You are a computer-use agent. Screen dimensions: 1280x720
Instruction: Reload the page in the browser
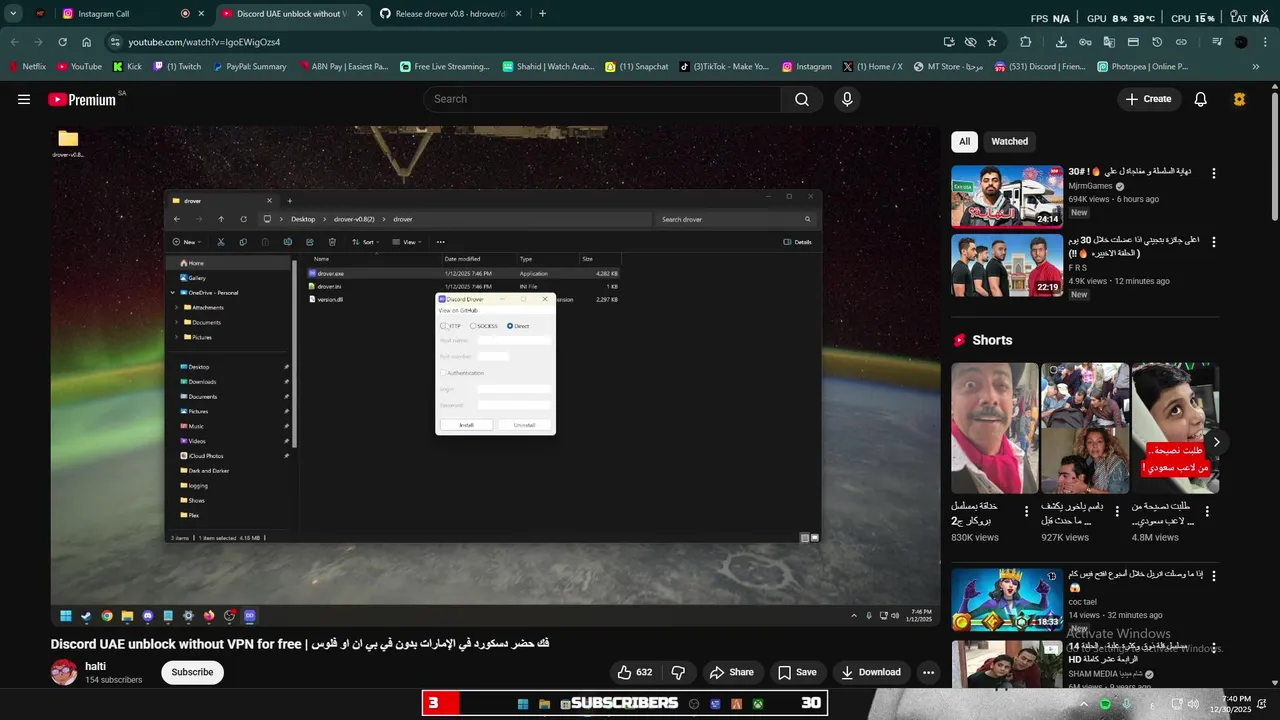coord(63,42)
